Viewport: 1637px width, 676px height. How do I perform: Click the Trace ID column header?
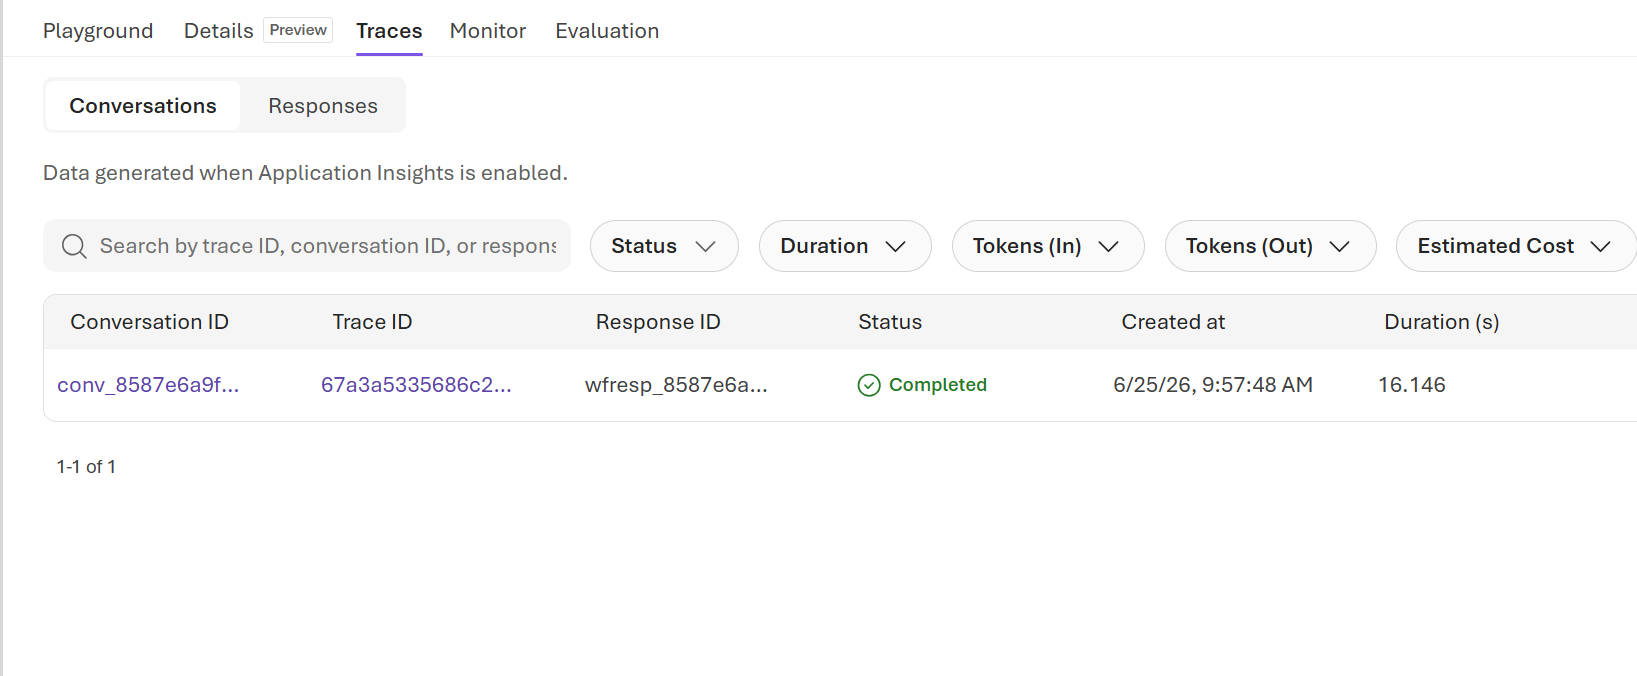(372, 322)
